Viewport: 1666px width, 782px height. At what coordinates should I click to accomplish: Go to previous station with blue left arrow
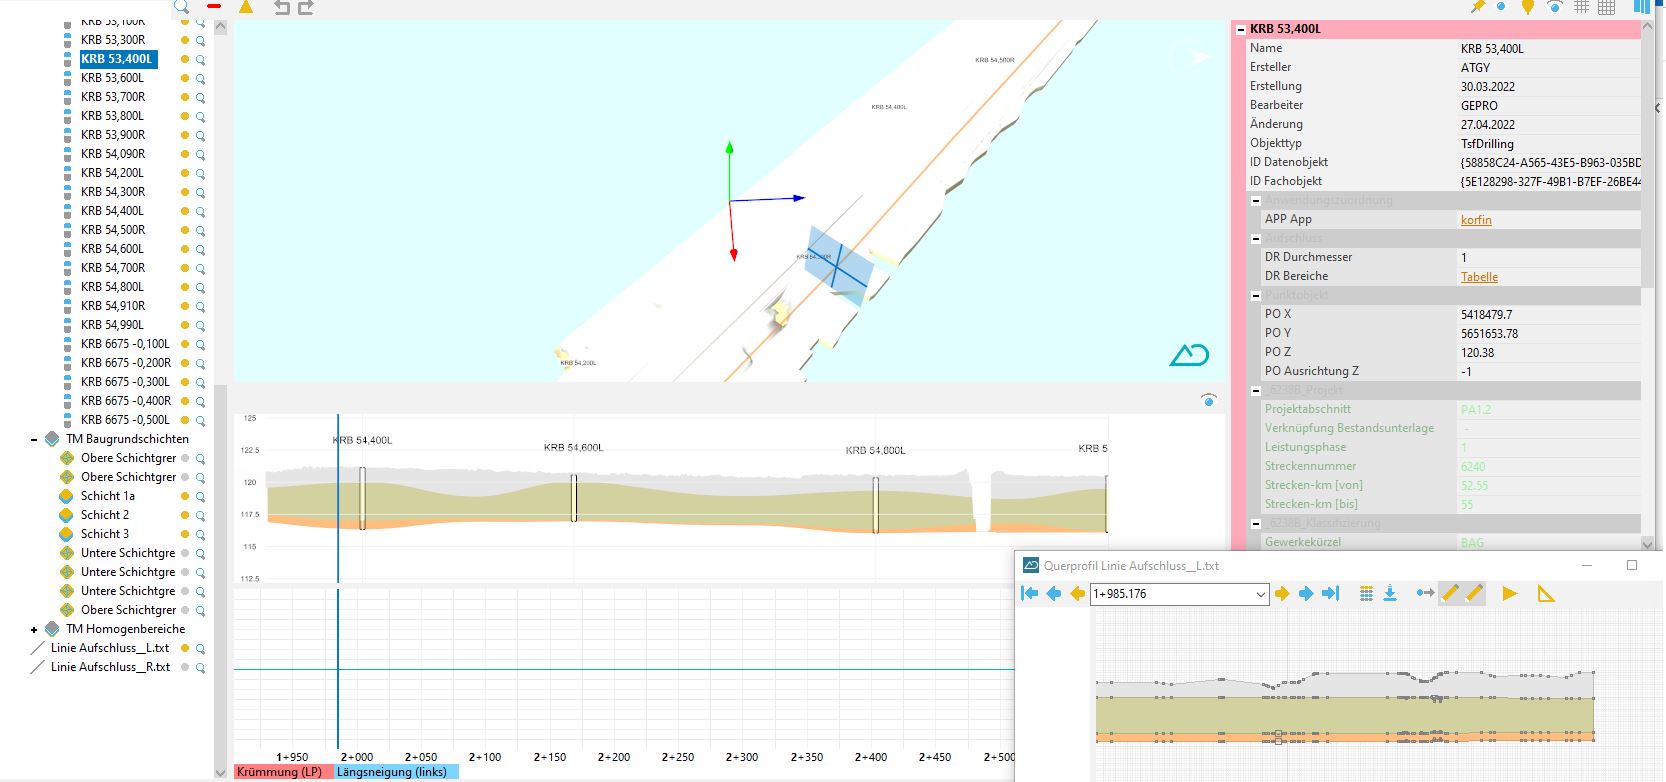(x=1053, y=594)
